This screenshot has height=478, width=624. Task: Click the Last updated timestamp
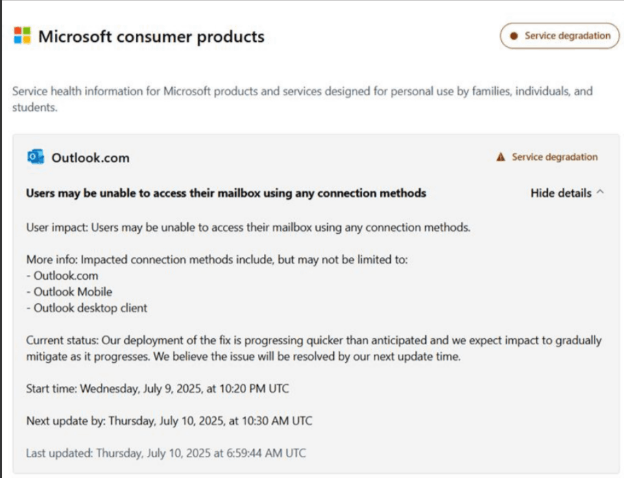[x=166, y=453]
